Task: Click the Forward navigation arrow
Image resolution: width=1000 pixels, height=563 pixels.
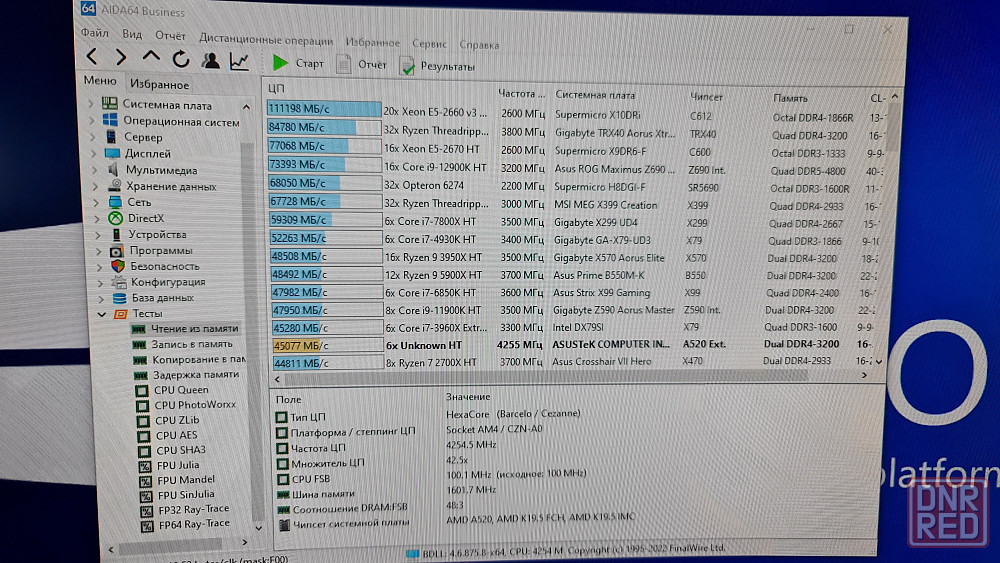Action: point(120,58)
